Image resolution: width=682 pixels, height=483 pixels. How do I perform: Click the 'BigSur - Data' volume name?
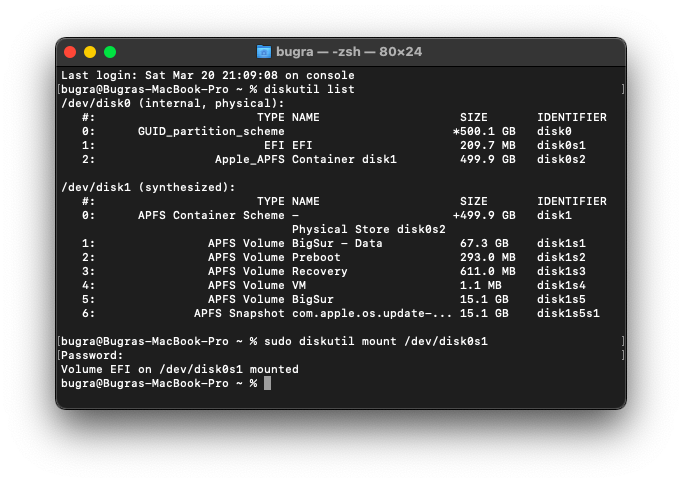[x=337, y=243]
